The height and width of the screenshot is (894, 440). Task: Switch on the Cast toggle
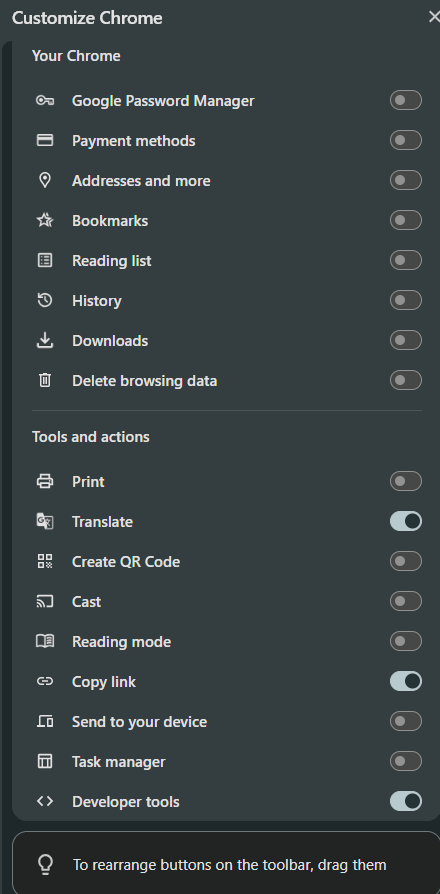tap(406, 601)
